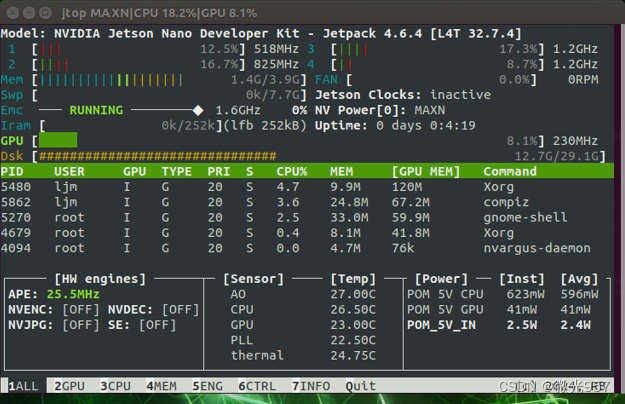This screenshot has height=404, width=625.
Task: Select the nvargus-daemon process command
Action: coord(537,248)
